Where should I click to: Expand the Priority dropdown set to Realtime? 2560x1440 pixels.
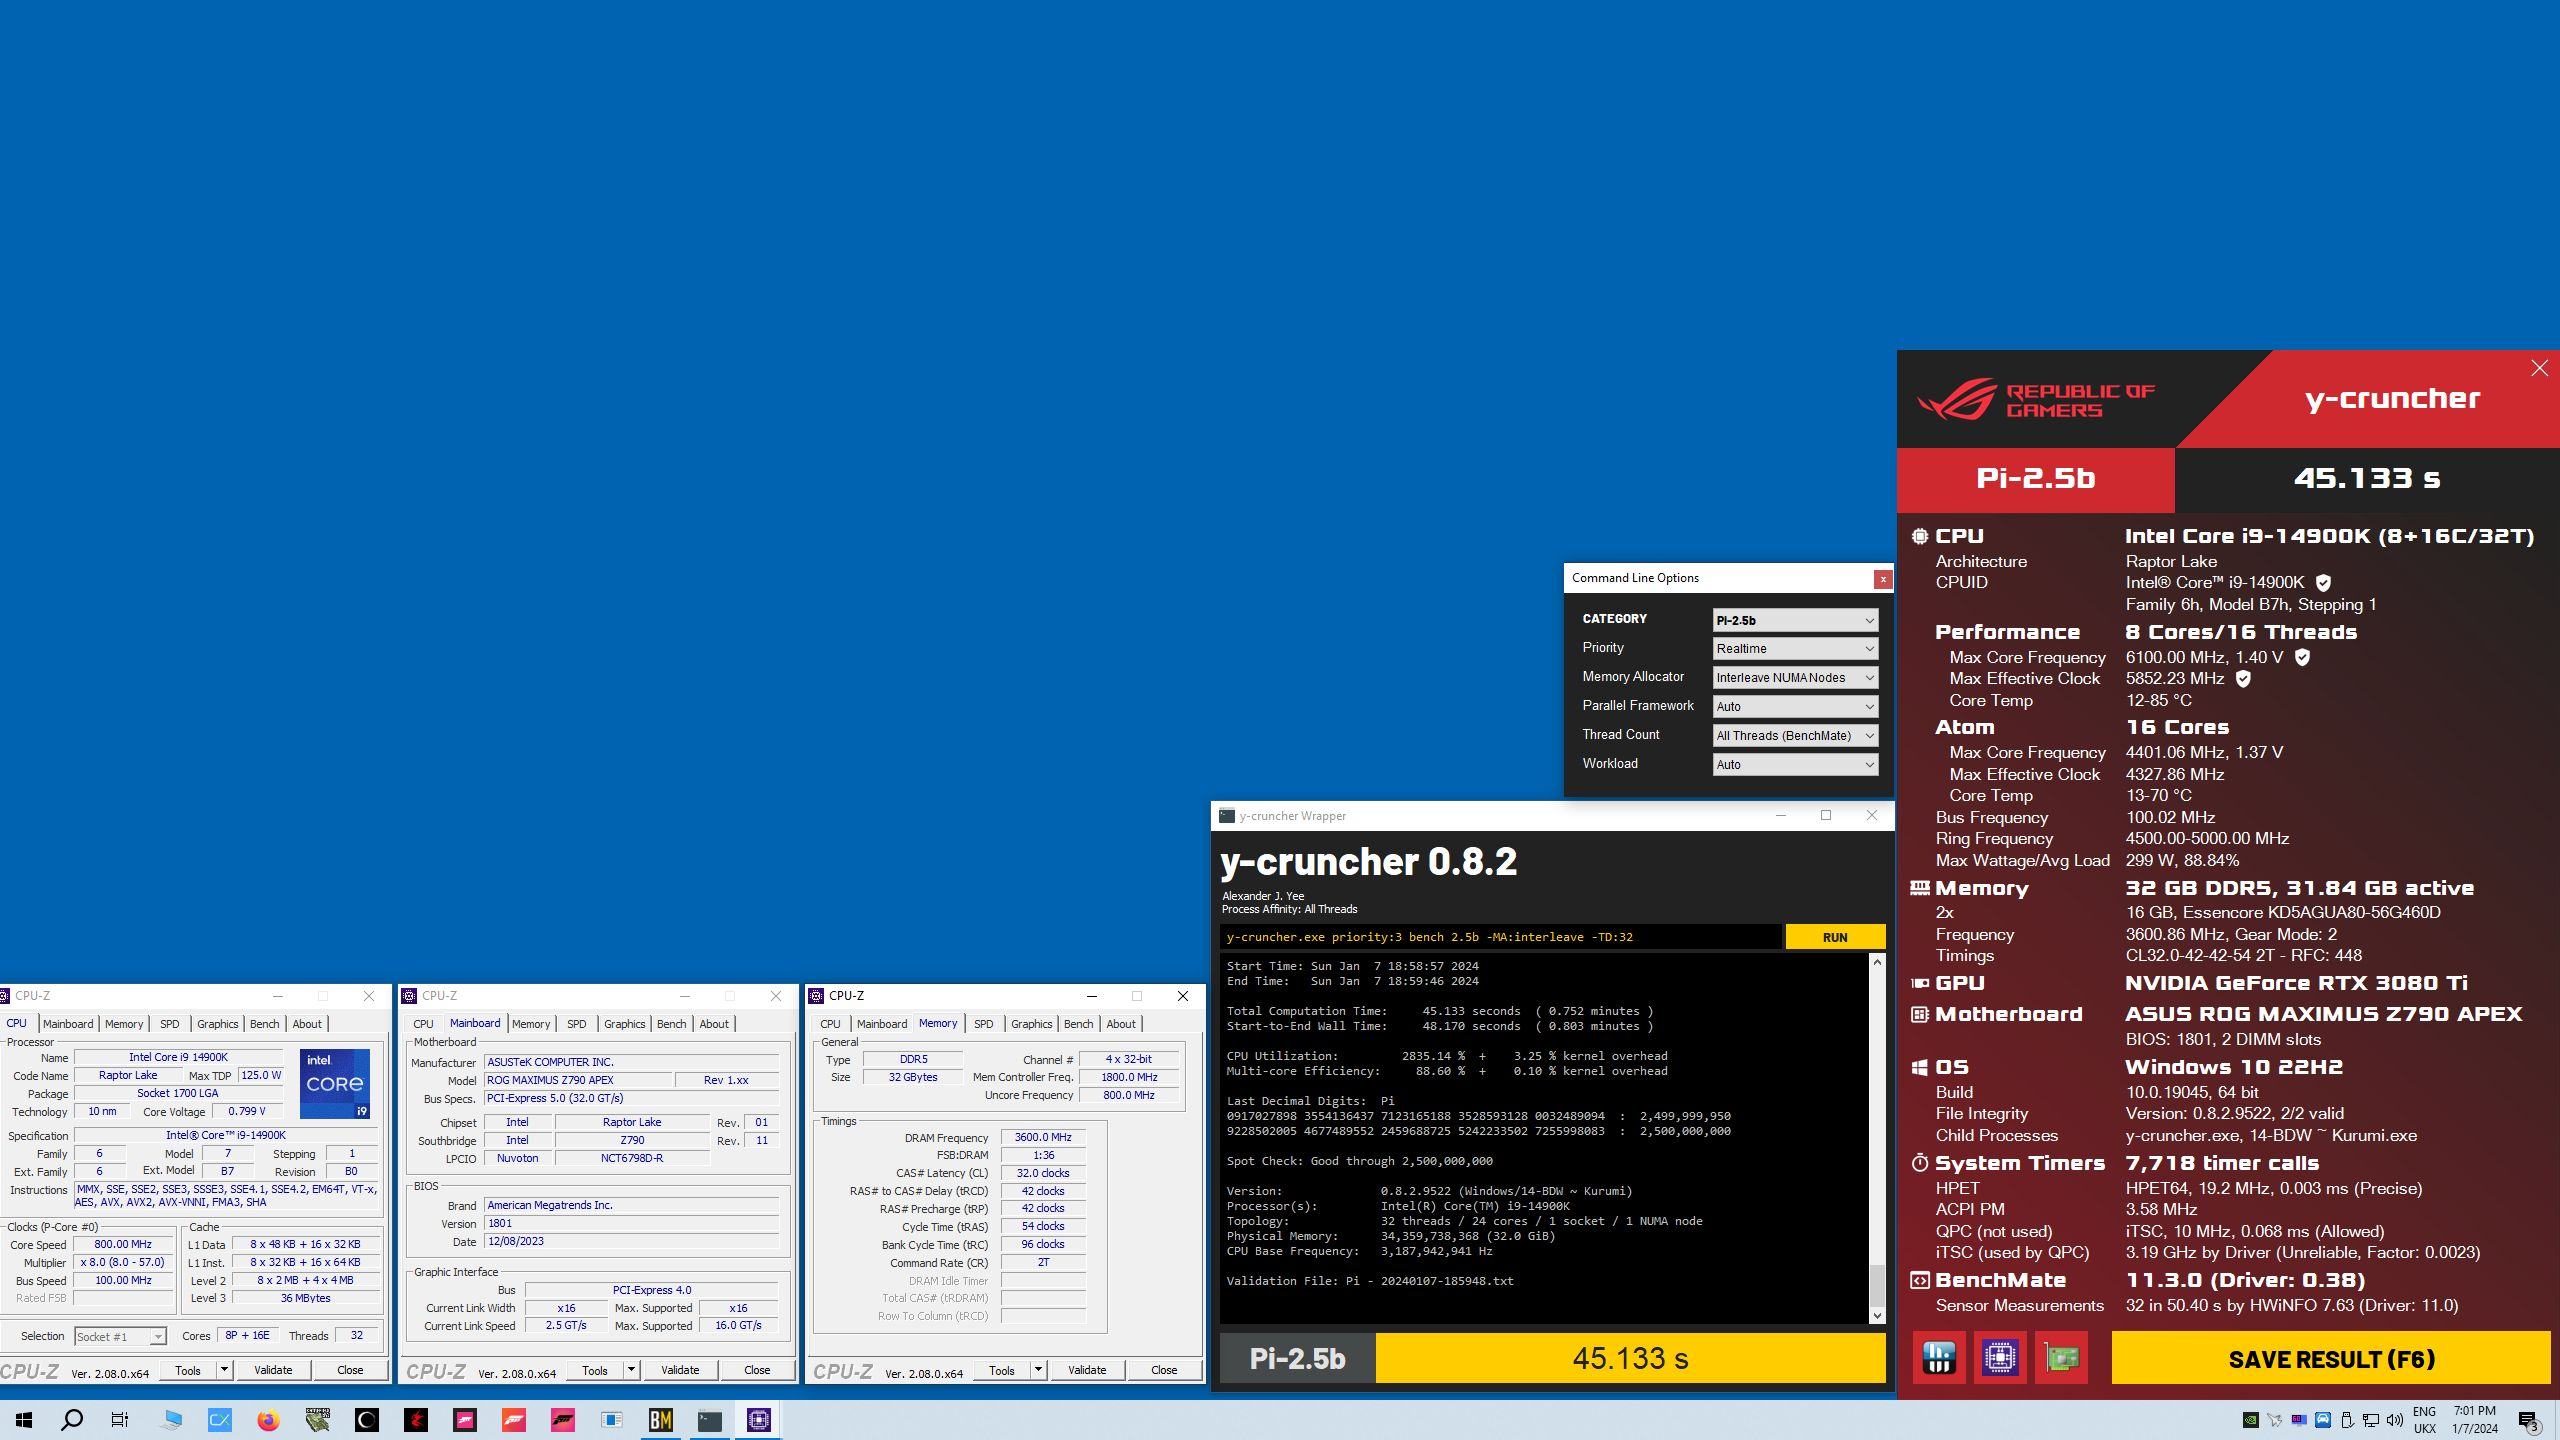(1795, 649)
